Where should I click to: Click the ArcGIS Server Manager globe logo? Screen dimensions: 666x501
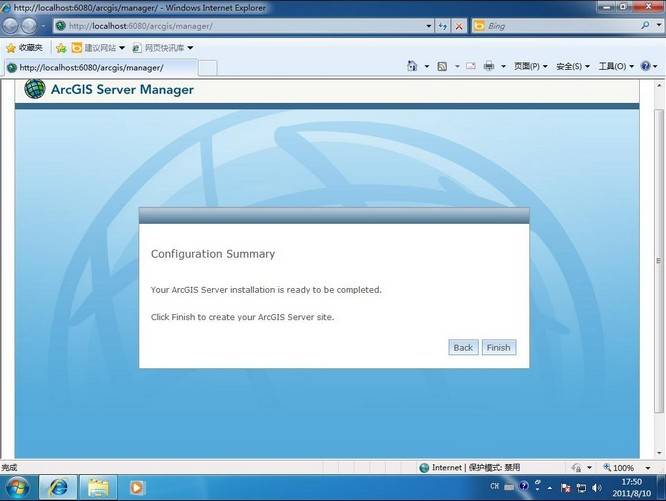(x=35, y=89)
